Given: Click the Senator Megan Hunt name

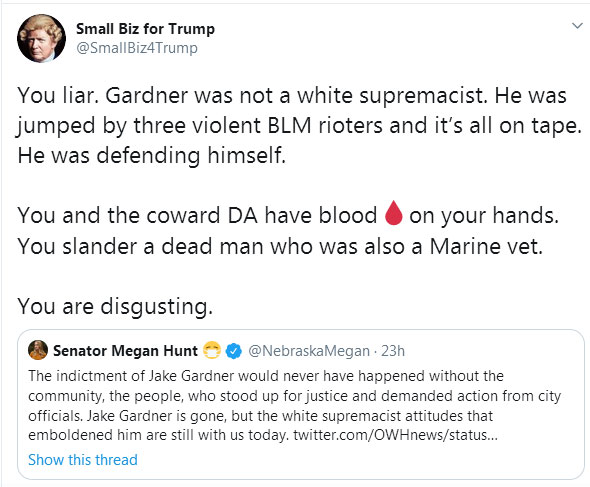Looking at the screenshot, I should pyautogui.click(x=125, y=351).
